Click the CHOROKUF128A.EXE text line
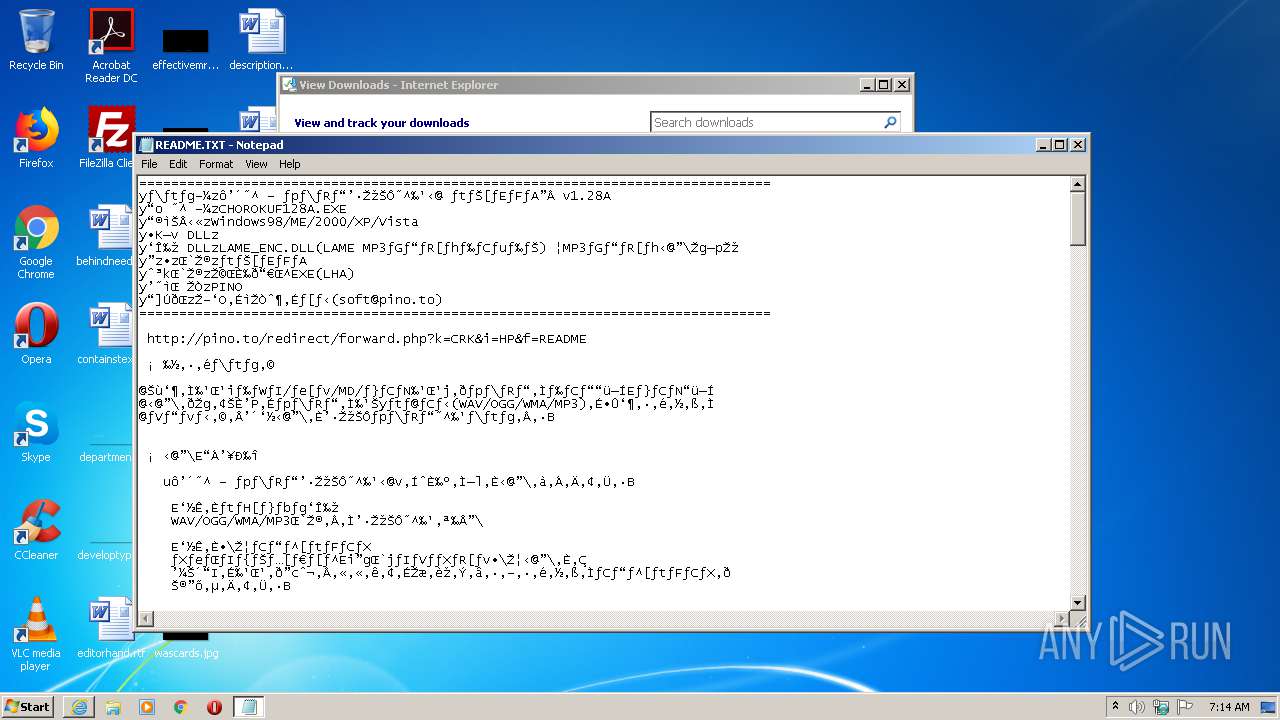The height and width of the screenshot is (720, 1280). 243,209
